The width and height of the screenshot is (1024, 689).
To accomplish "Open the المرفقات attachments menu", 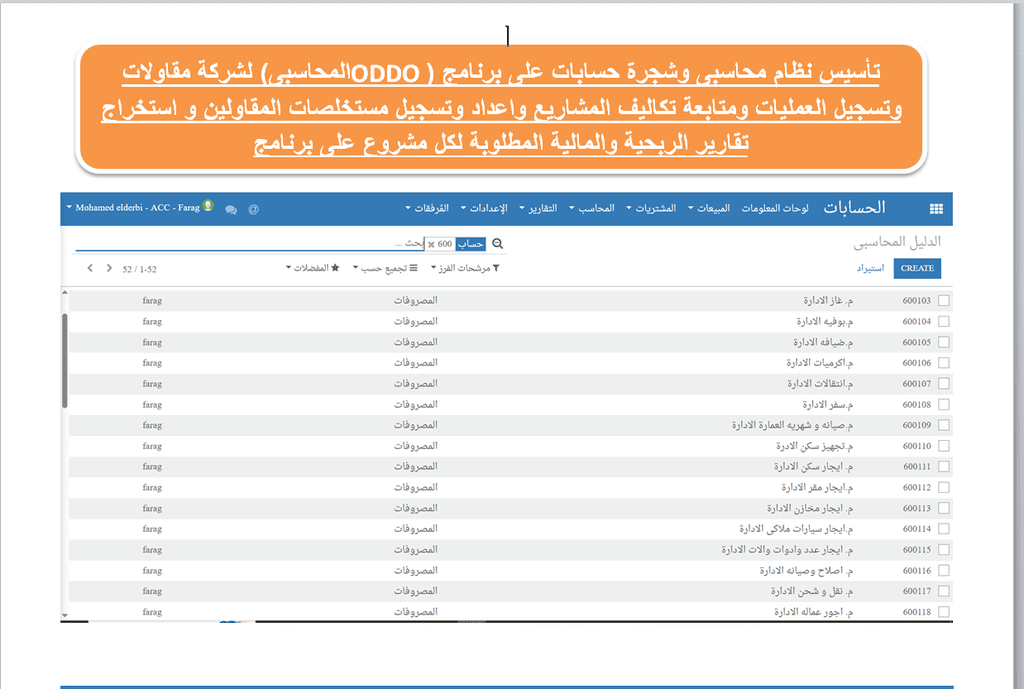I will click(427, 208).
